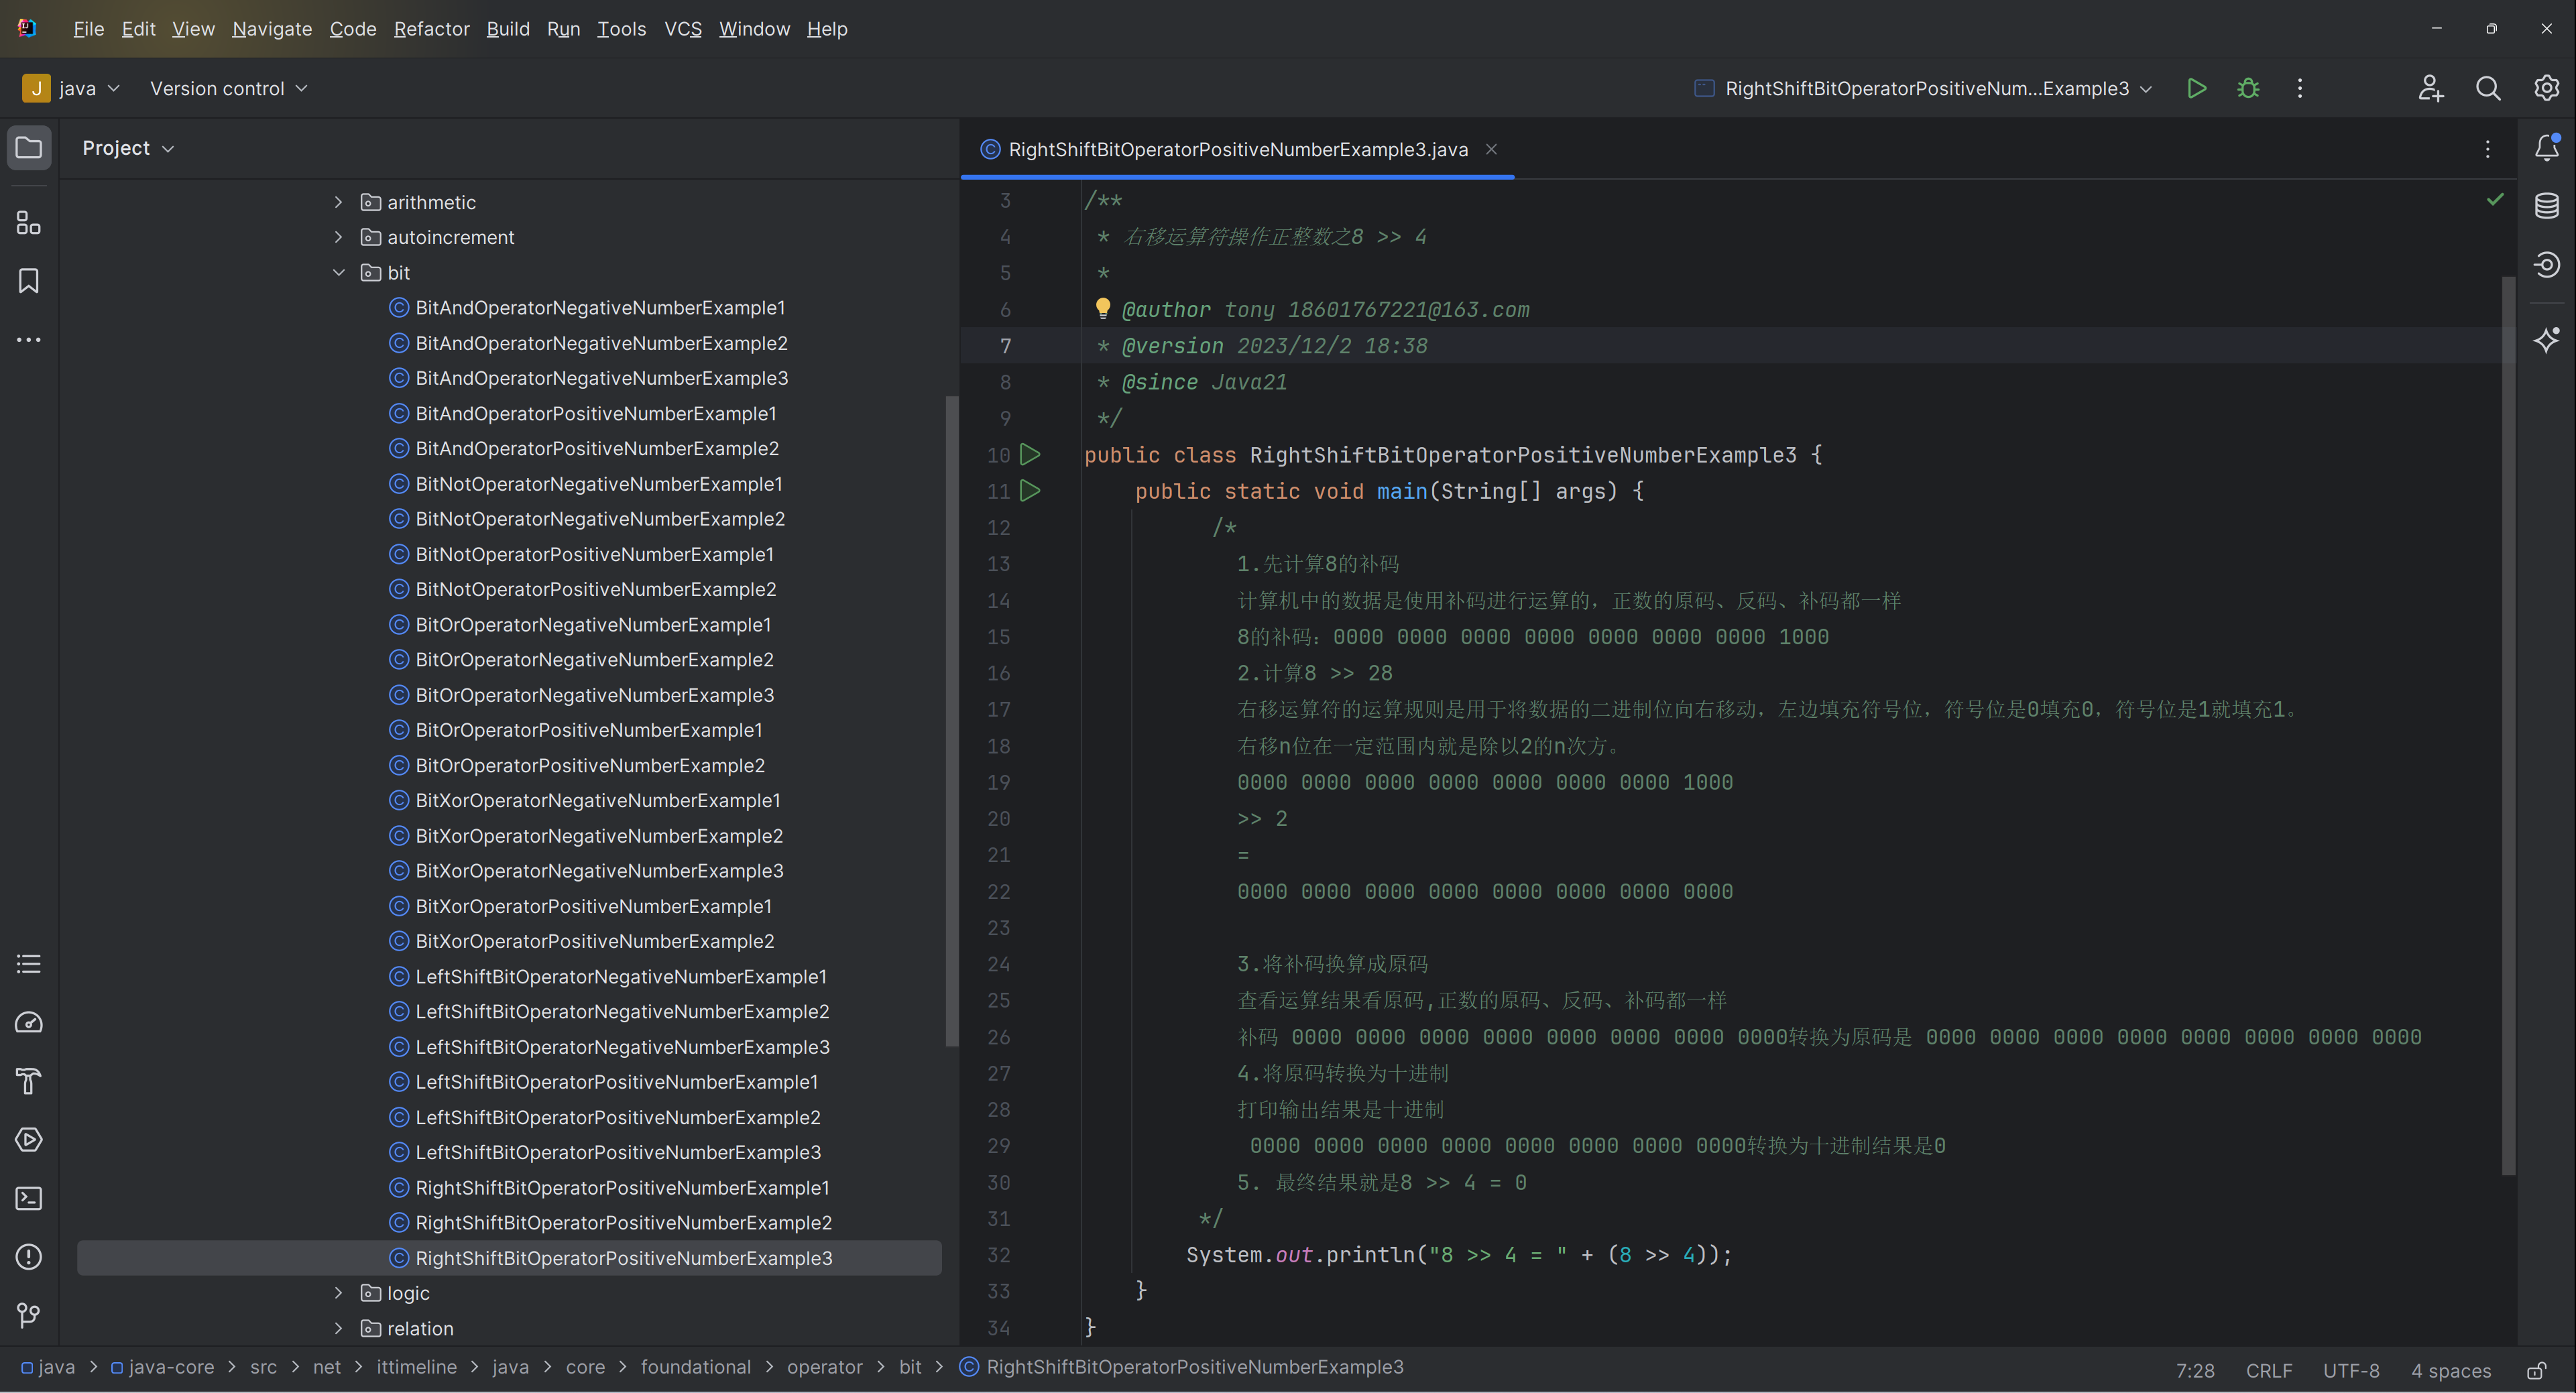This screenshot has width=2576, height=1393.
Task: Open the Build menu
Action: click(x=508, y=29)
